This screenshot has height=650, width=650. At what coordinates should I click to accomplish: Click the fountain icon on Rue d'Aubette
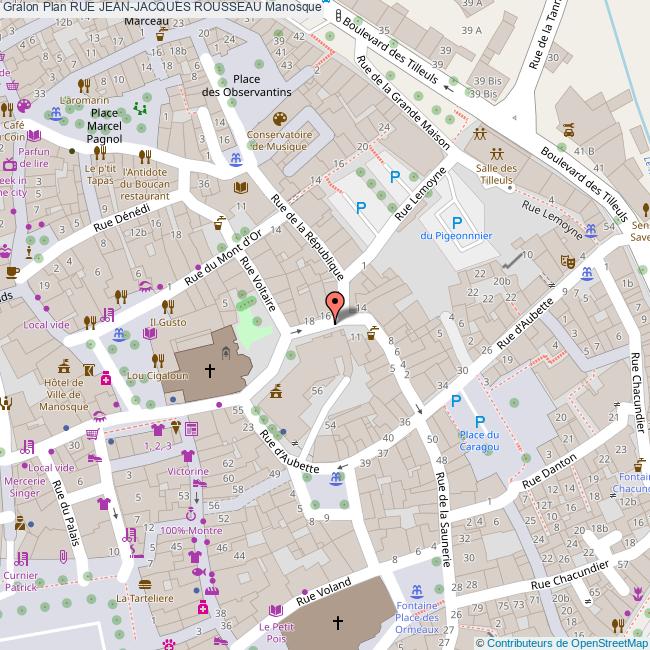pos(335,479)
